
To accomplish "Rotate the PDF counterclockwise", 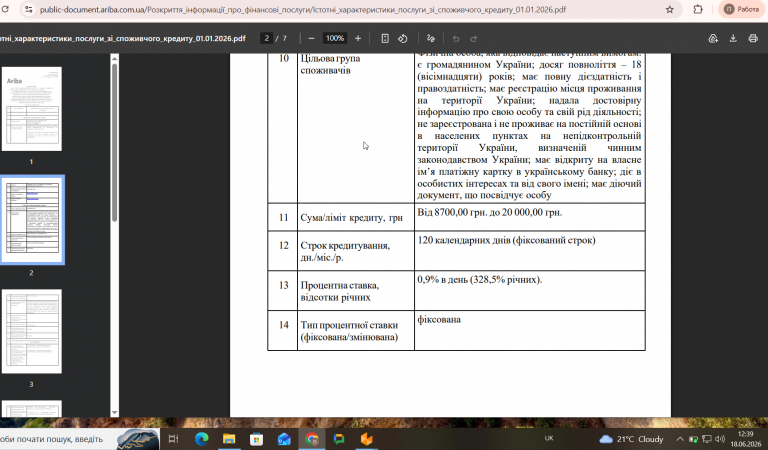I will click(x=403, y=38).
